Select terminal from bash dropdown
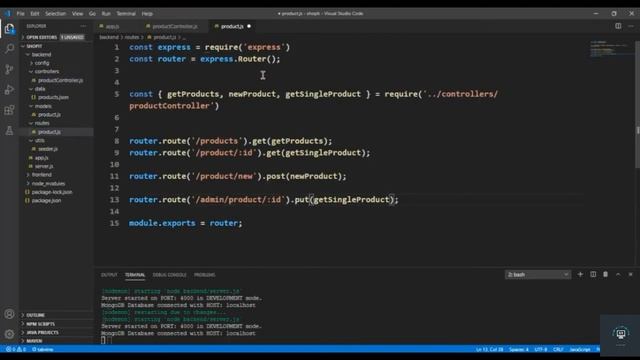Screen dimensions: 640x360 pyautogui.click(x=538, y=275)
